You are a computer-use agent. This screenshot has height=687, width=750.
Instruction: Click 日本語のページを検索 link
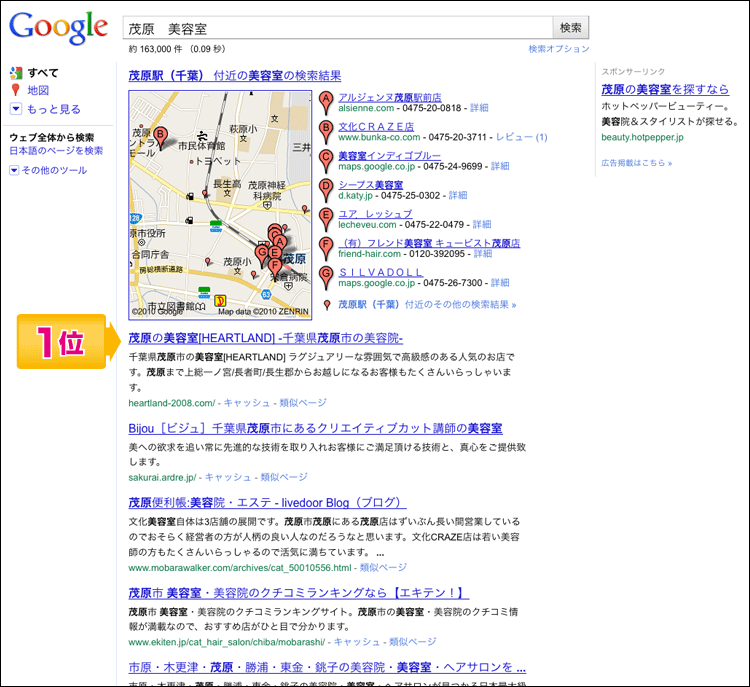click(x=56, y=151)
